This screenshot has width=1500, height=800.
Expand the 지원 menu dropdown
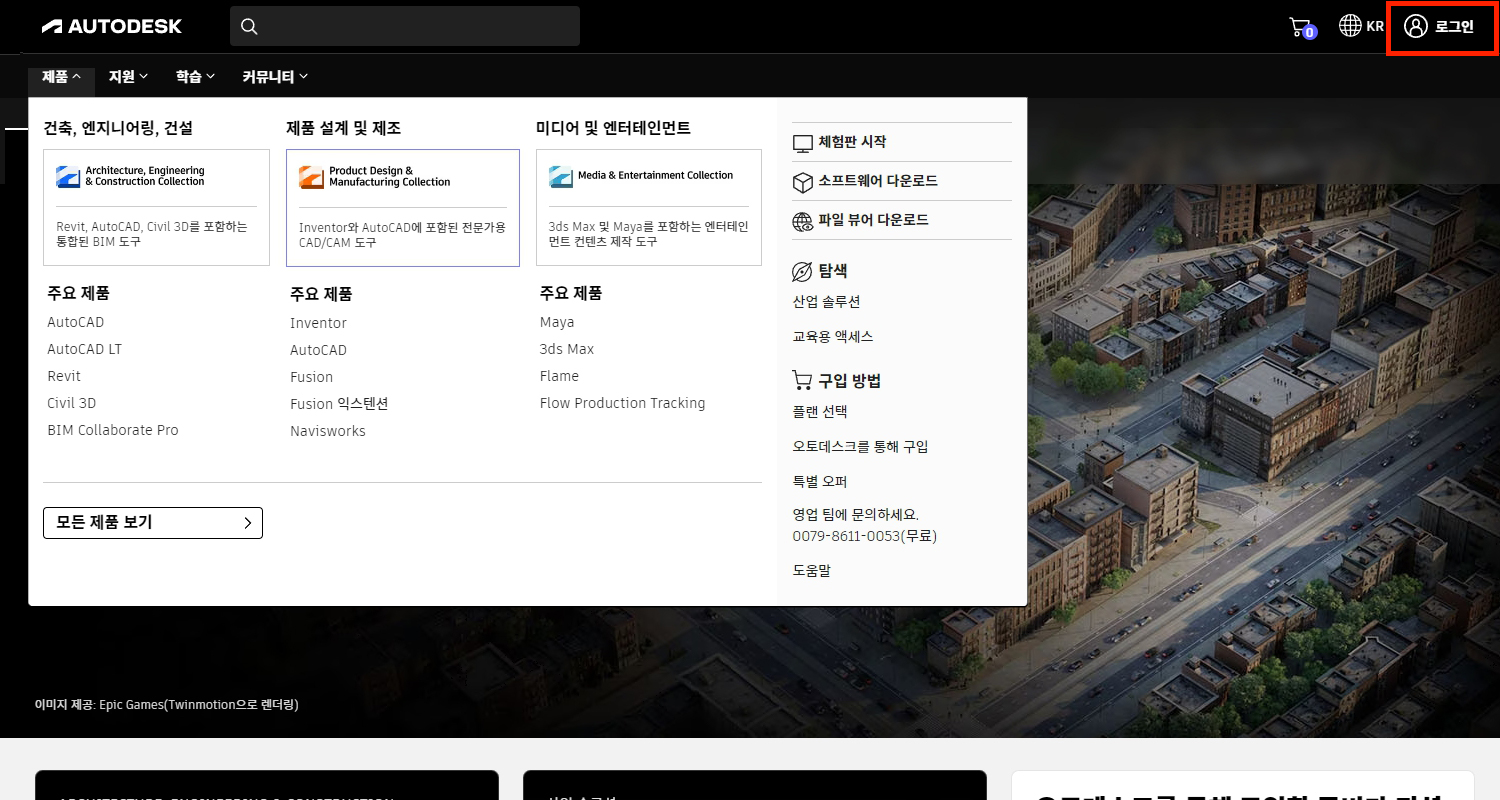click(128, 76)
